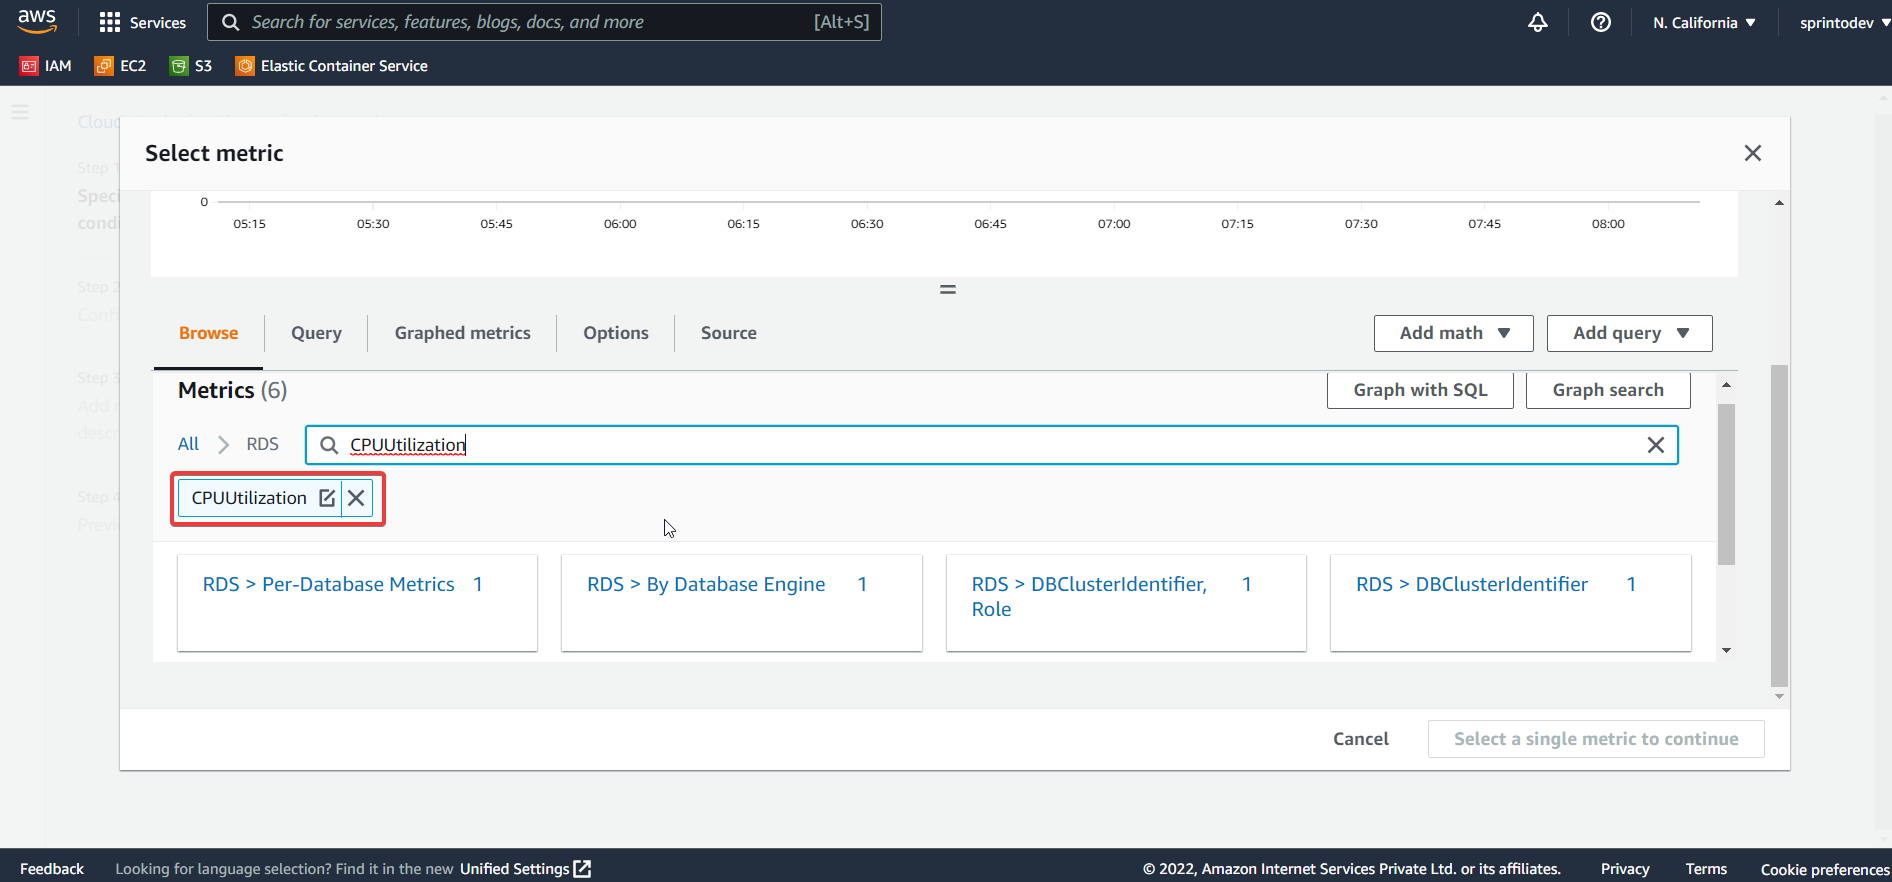1892x882 pixels.
Task: Open RDS > DBClusterIdentifier card
Action: click(1511, 603)
